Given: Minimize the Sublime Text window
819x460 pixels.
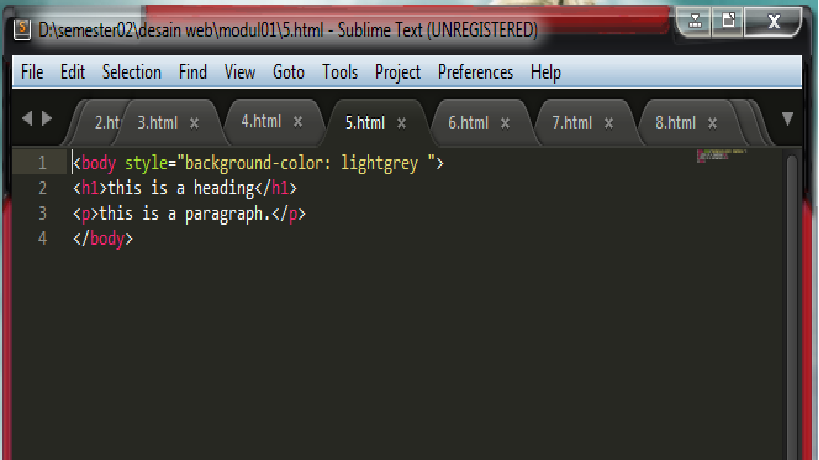Looking at the screenshot, I should [695, 21].
